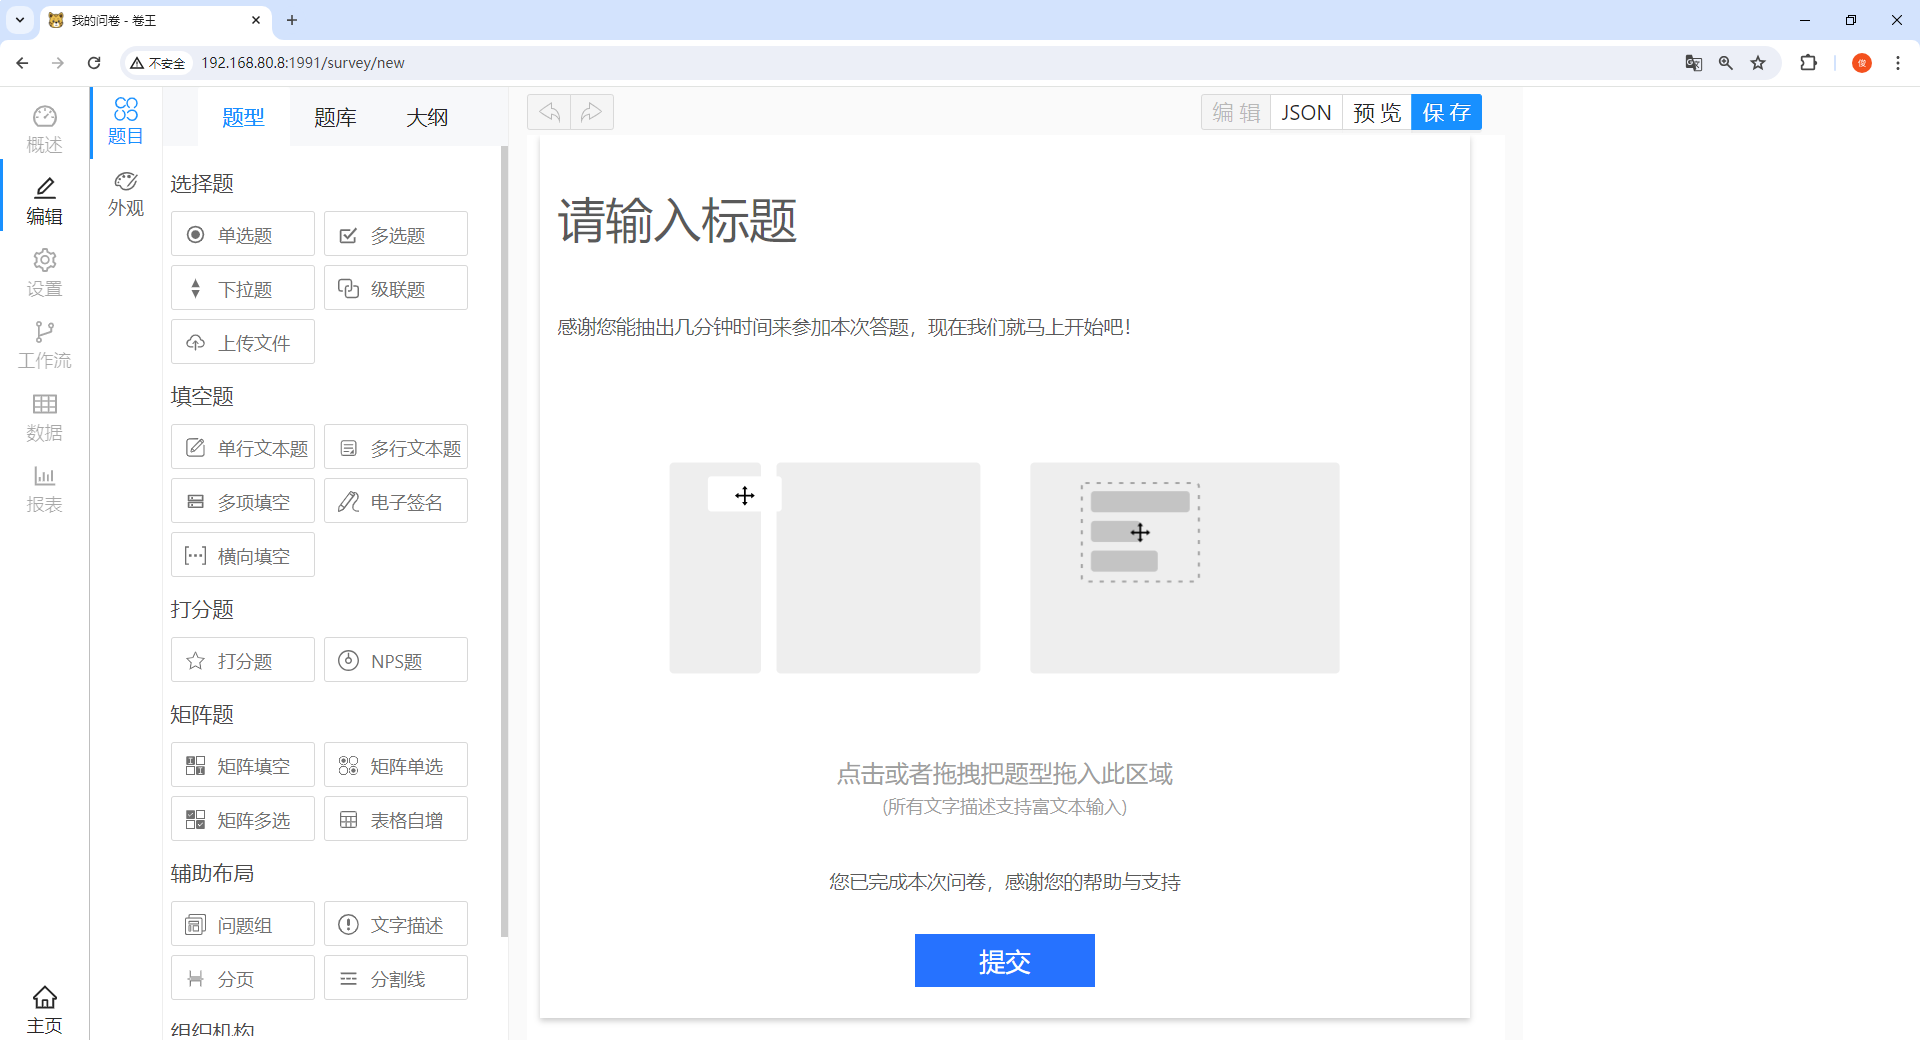Add a 多选题 multiple-choice question
The height and width of the screenshot is (1040, 1920).
coord(396,234)
